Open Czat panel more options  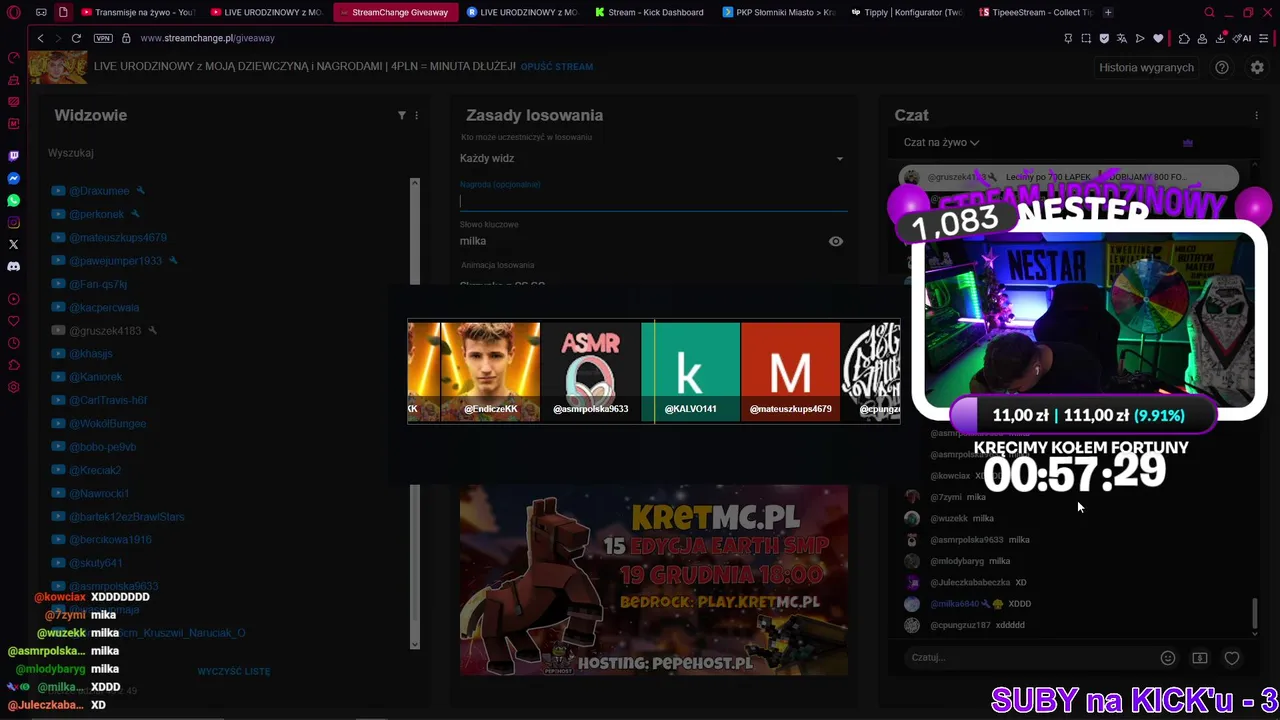click(x=1257, y=115)
